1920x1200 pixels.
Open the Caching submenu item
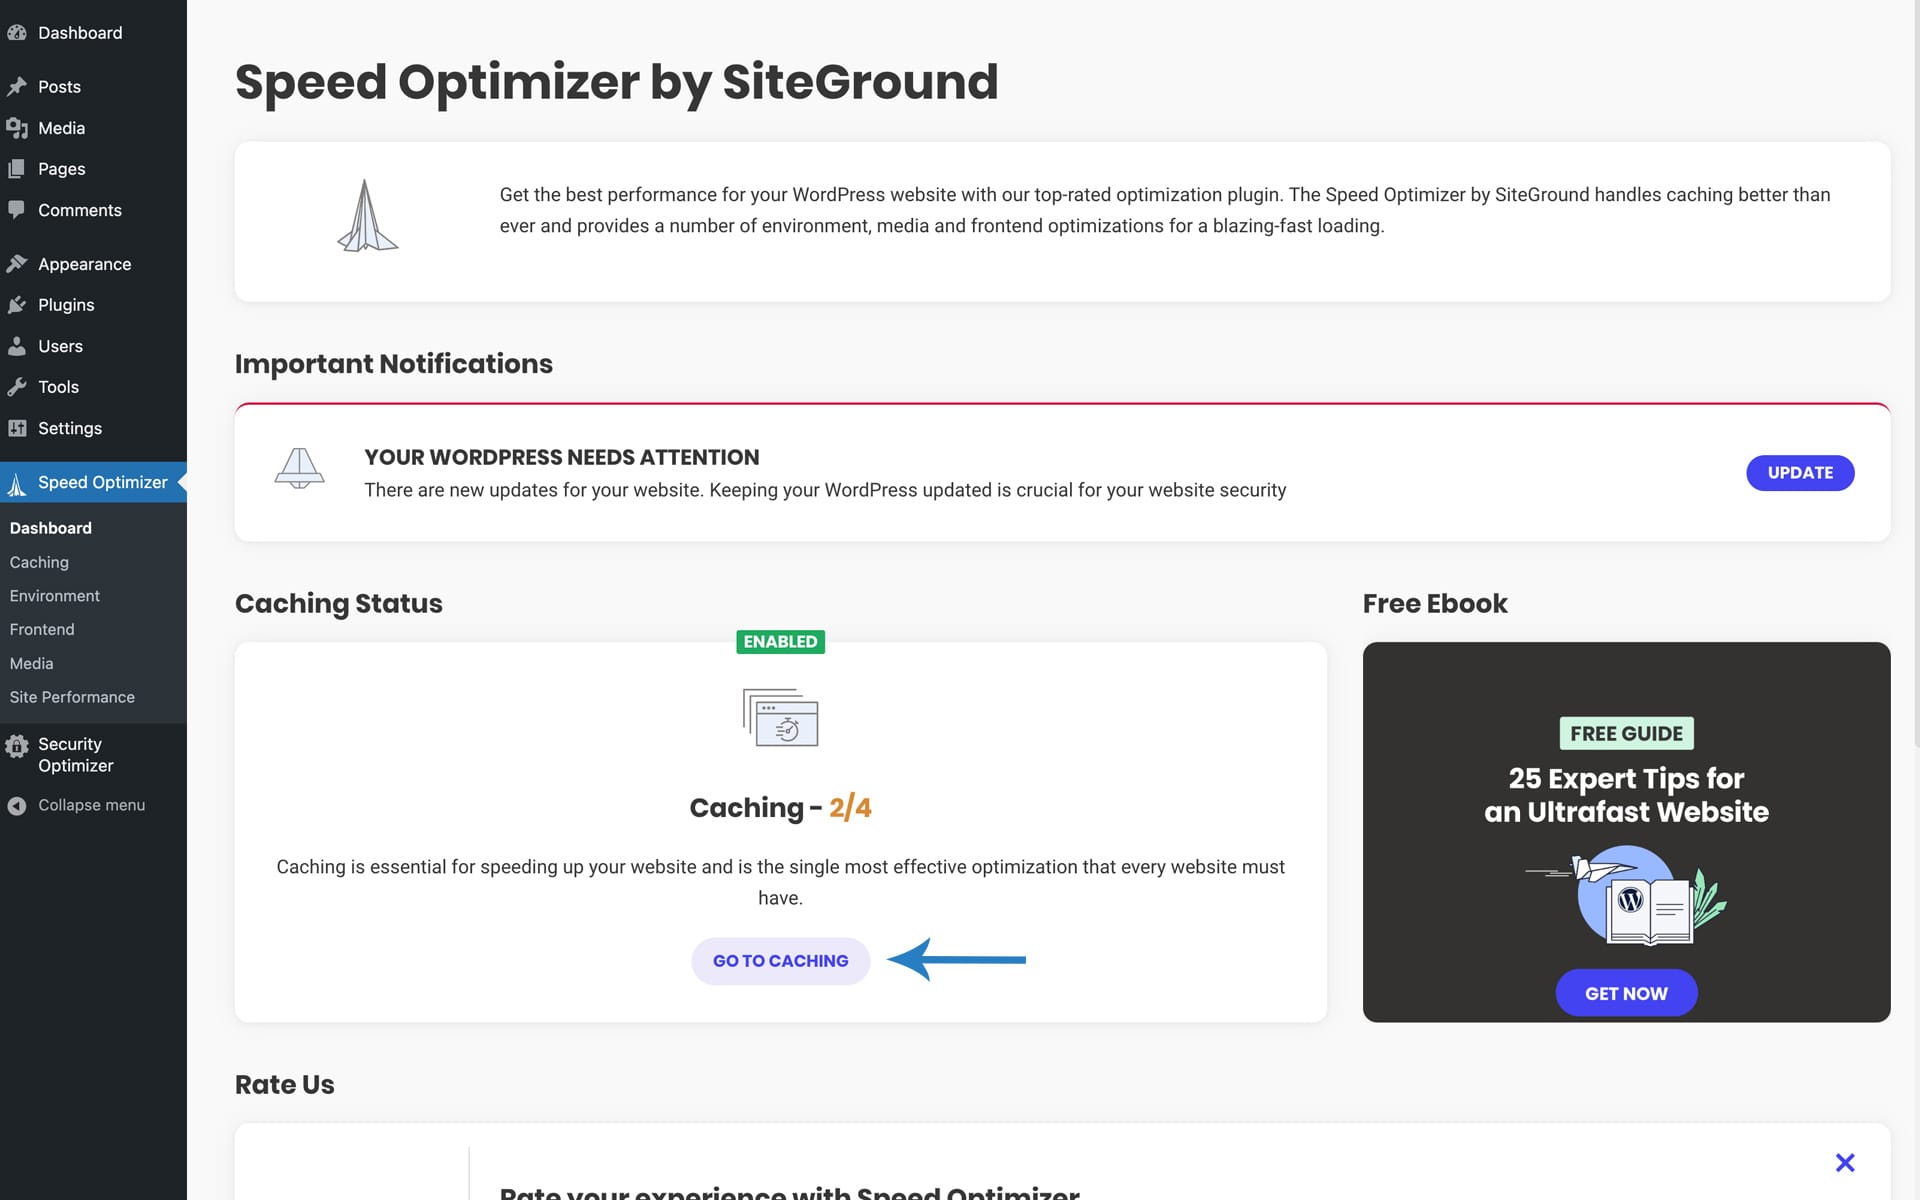tap(39, 562)
